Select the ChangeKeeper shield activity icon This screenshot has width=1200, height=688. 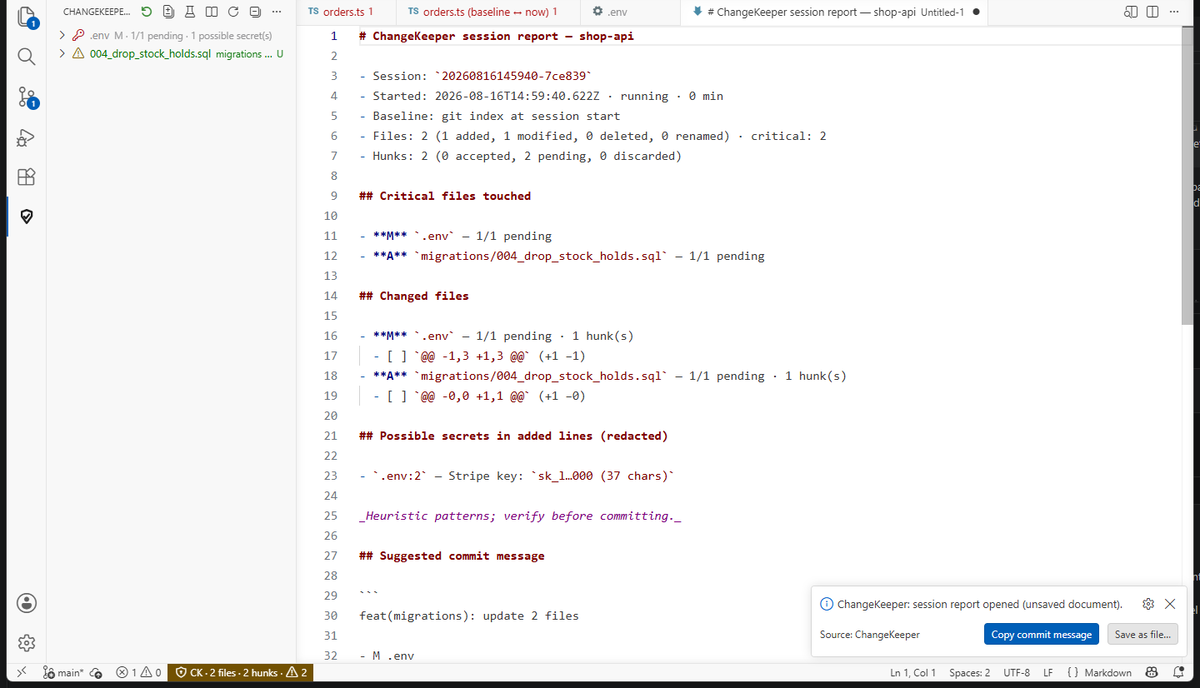(x=27, y=216)
